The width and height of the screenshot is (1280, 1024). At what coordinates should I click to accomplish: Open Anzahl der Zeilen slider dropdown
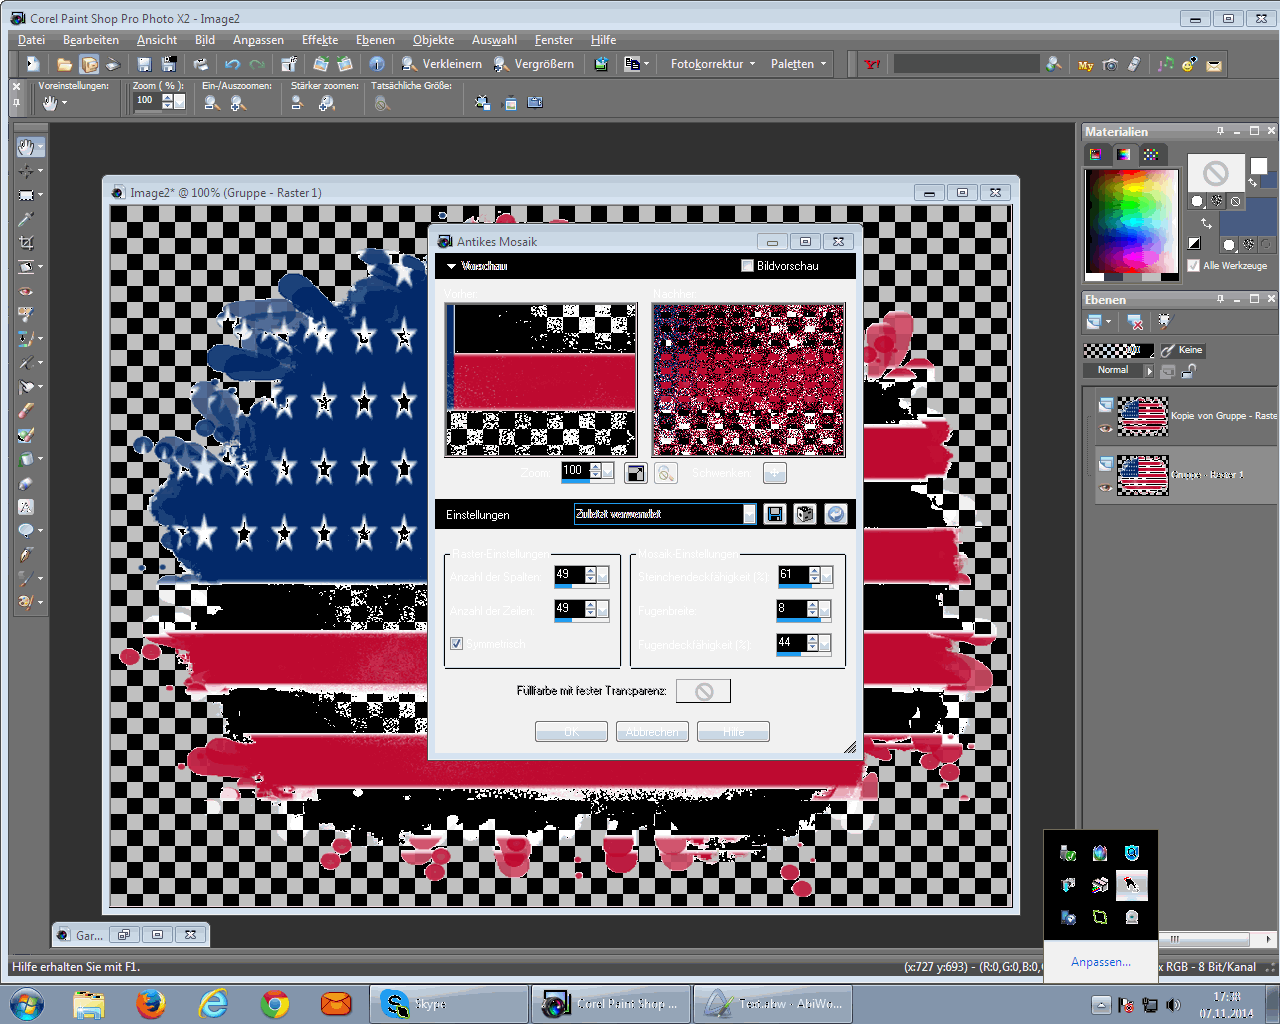tap(603, 609)
